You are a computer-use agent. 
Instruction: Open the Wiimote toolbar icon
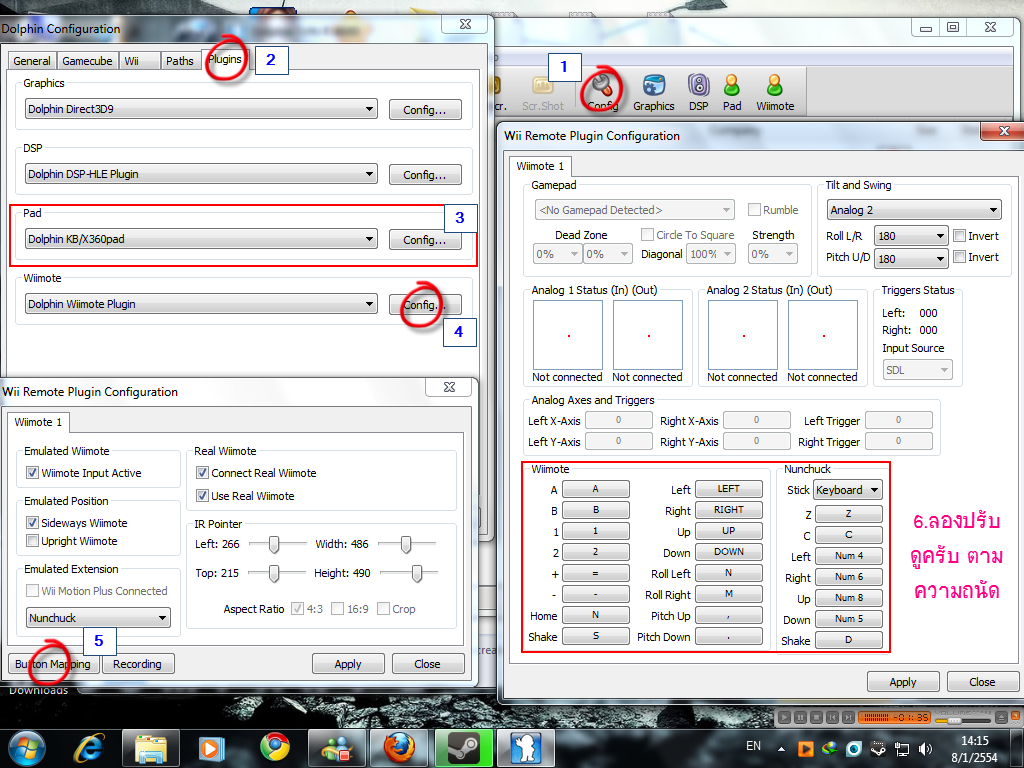click(x=775, y=92)
